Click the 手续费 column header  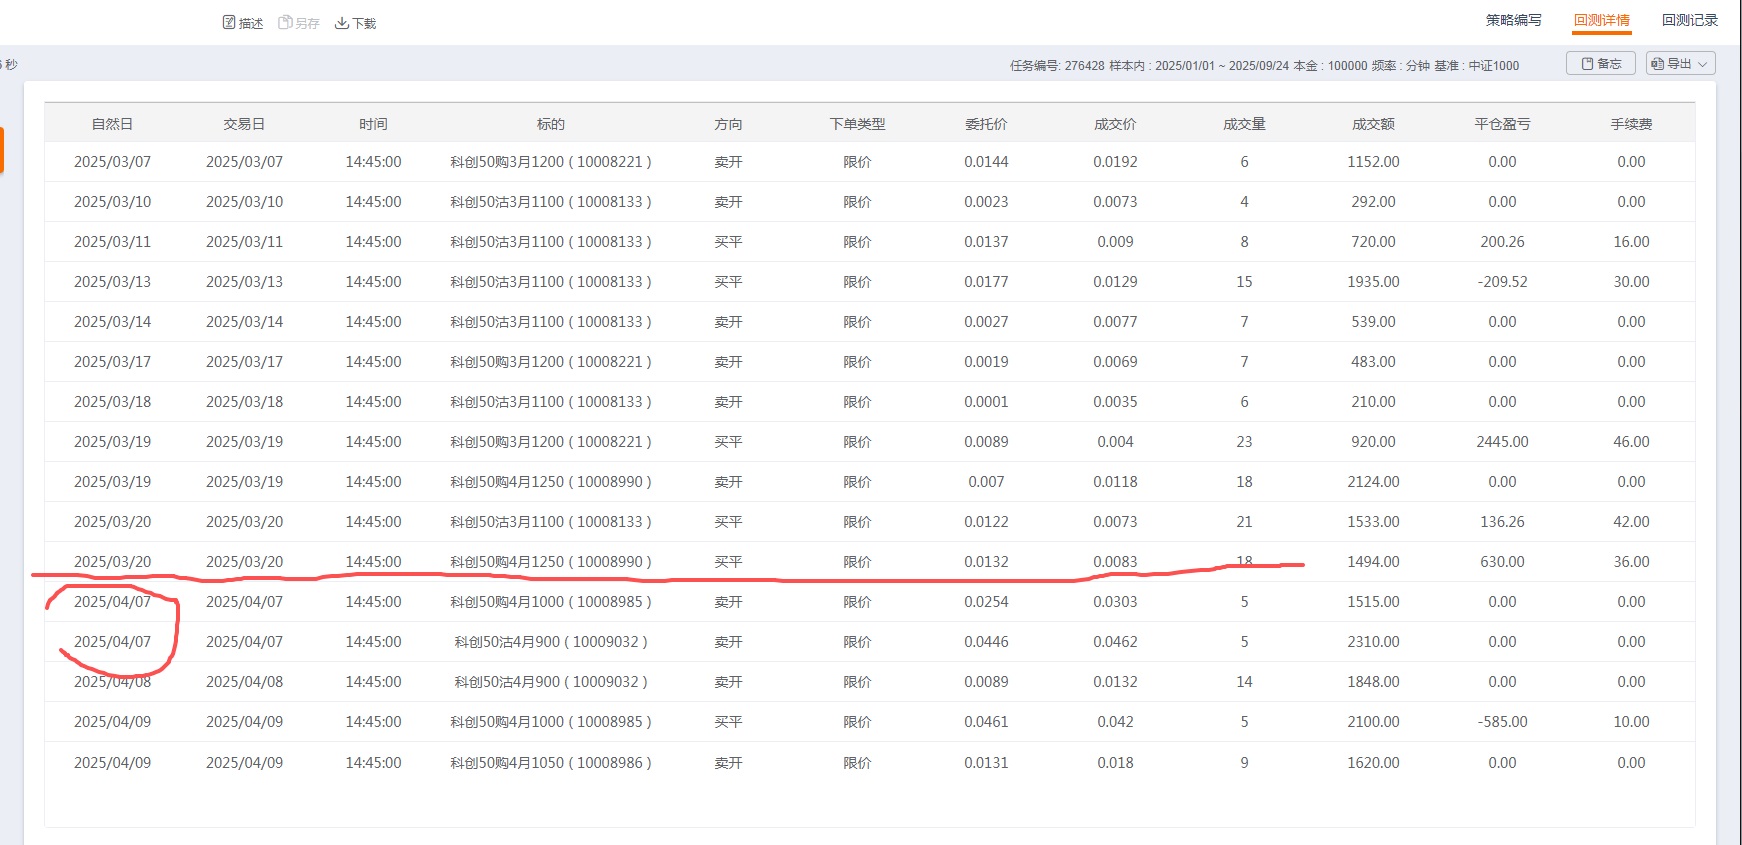tap(1631, 124)
